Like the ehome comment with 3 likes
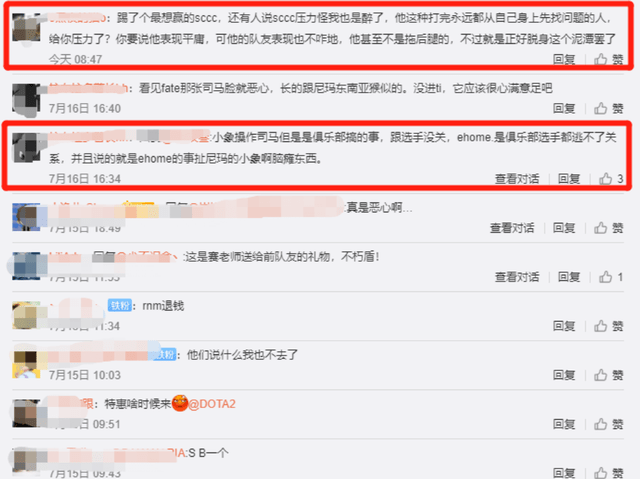640x479 pixels. pyautogui.click(x=611, y=179)
